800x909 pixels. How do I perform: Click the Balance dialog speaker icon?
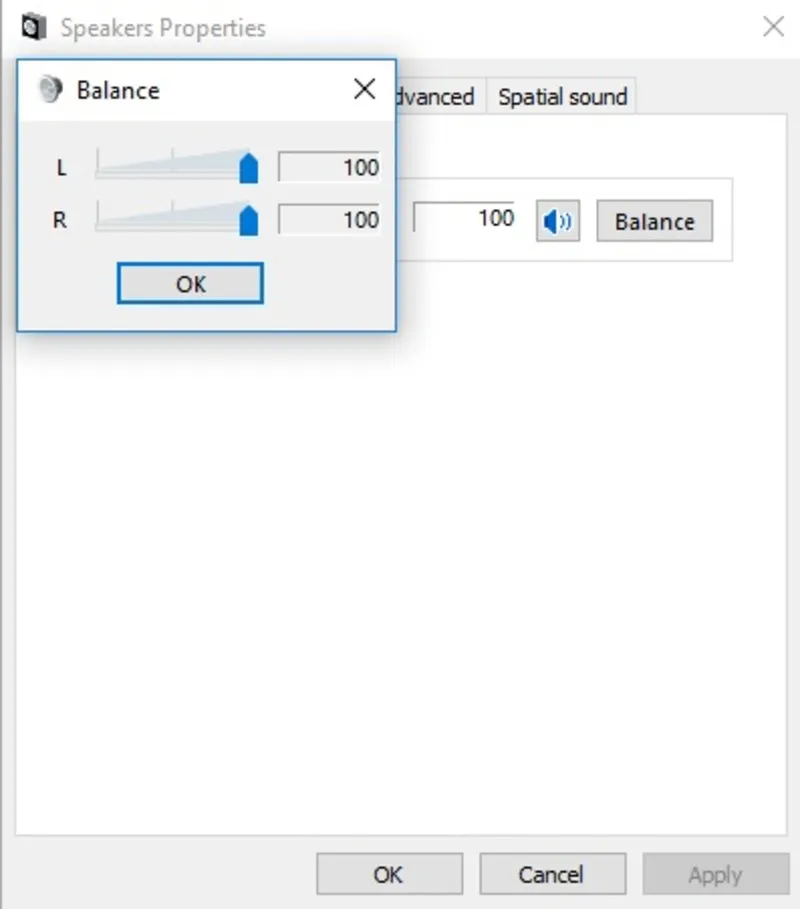click(x=50, y=90)
